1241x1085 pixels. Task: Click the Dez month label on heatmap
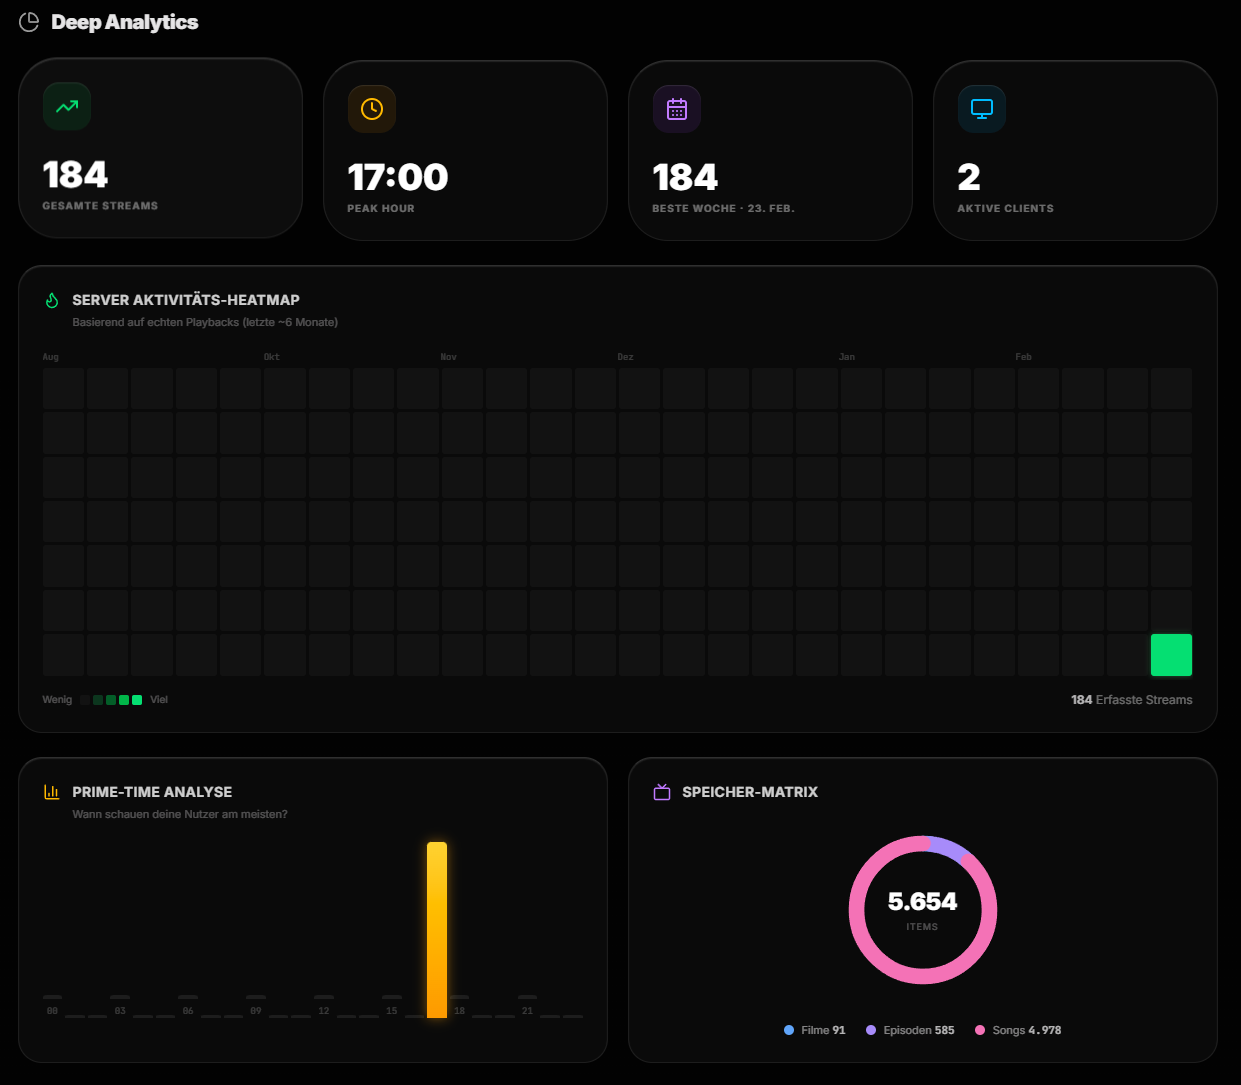[x=626, y=357]
